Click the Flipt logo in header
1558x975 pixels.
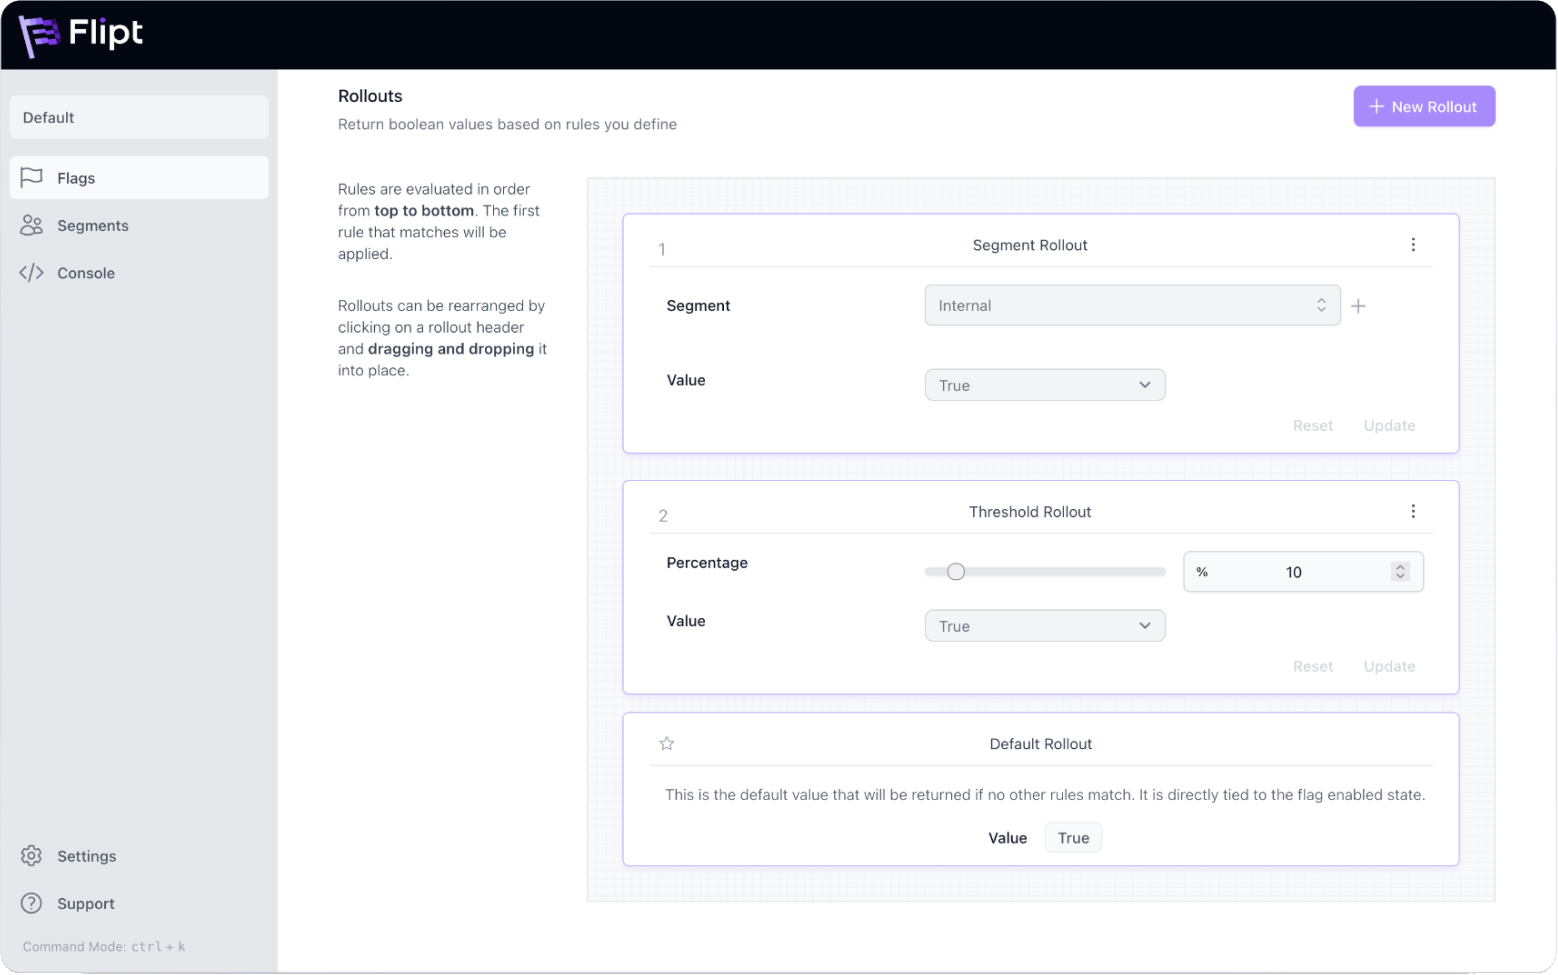point(81,35)
